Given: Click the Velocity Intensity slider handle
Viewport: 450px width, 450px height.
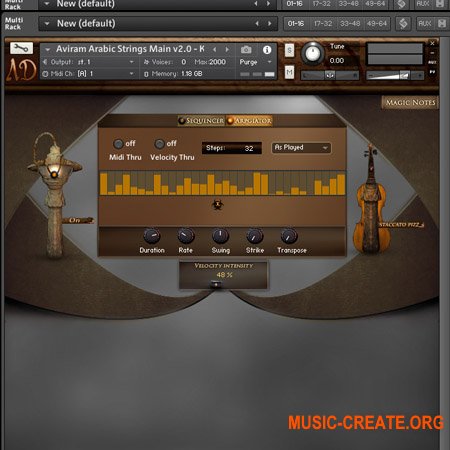Looking at the screenshot, I should pyautogui.click(x=216, y=284).
